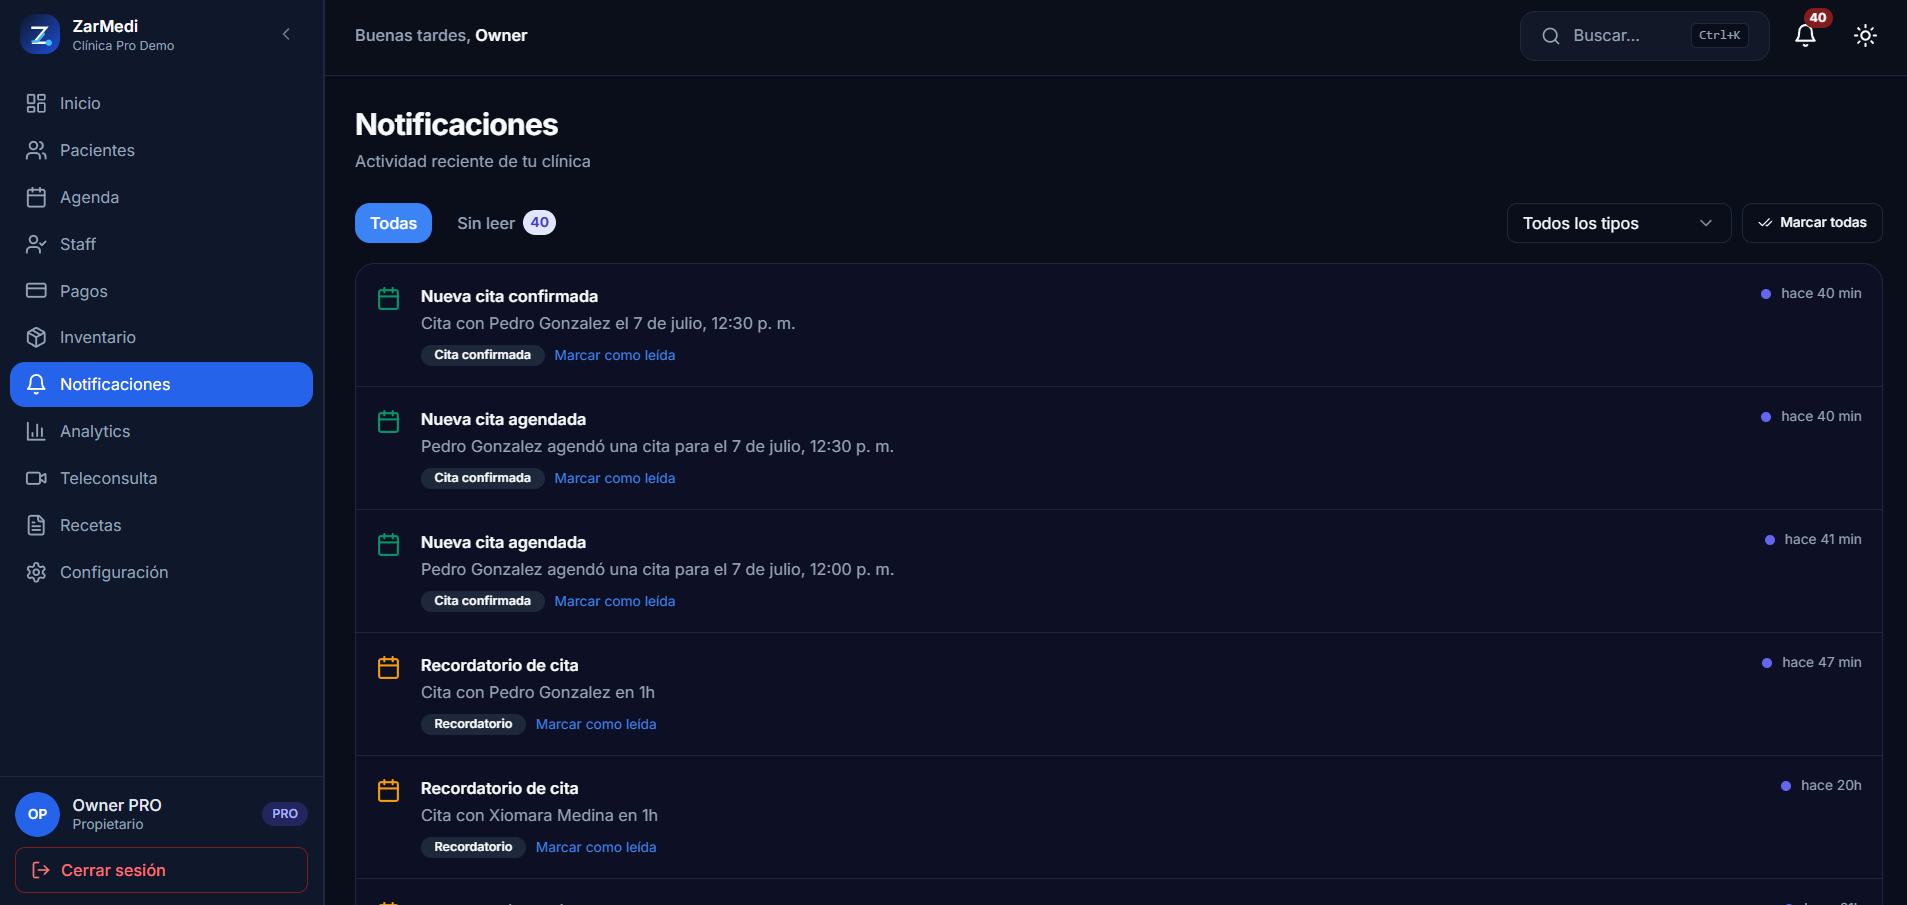Click the ZarMedi Z logo icon

(x=40, y=35)
